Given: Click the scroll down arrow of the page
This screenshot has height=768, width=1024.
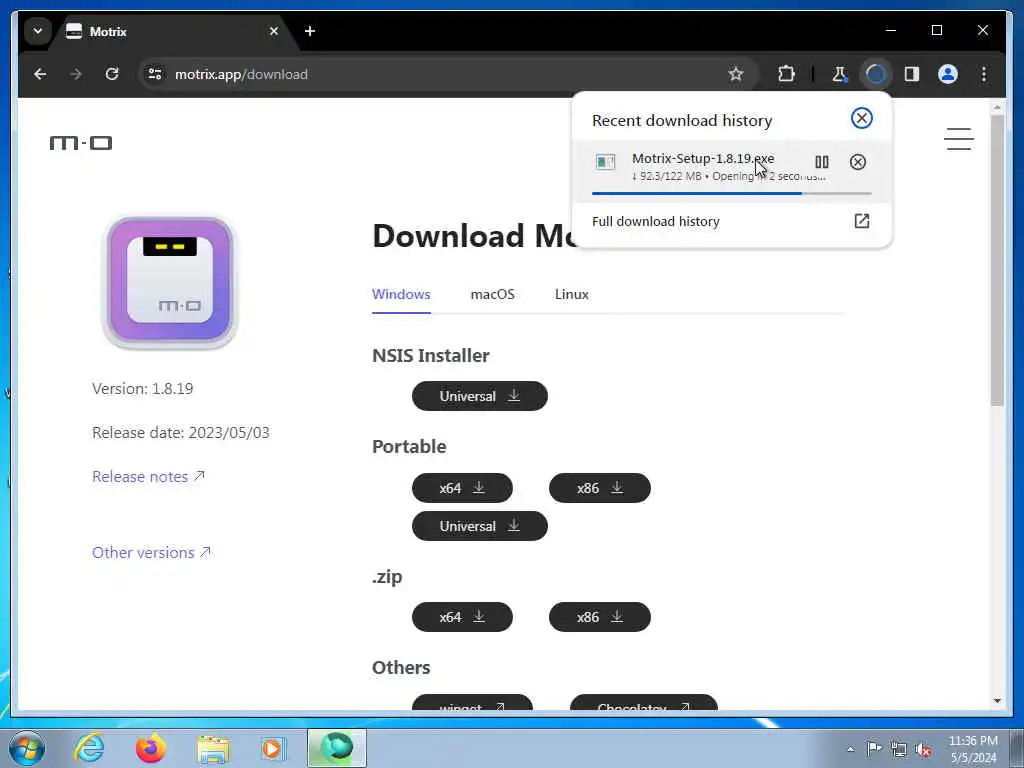Looking at the screenshot, I should [997, 701].
